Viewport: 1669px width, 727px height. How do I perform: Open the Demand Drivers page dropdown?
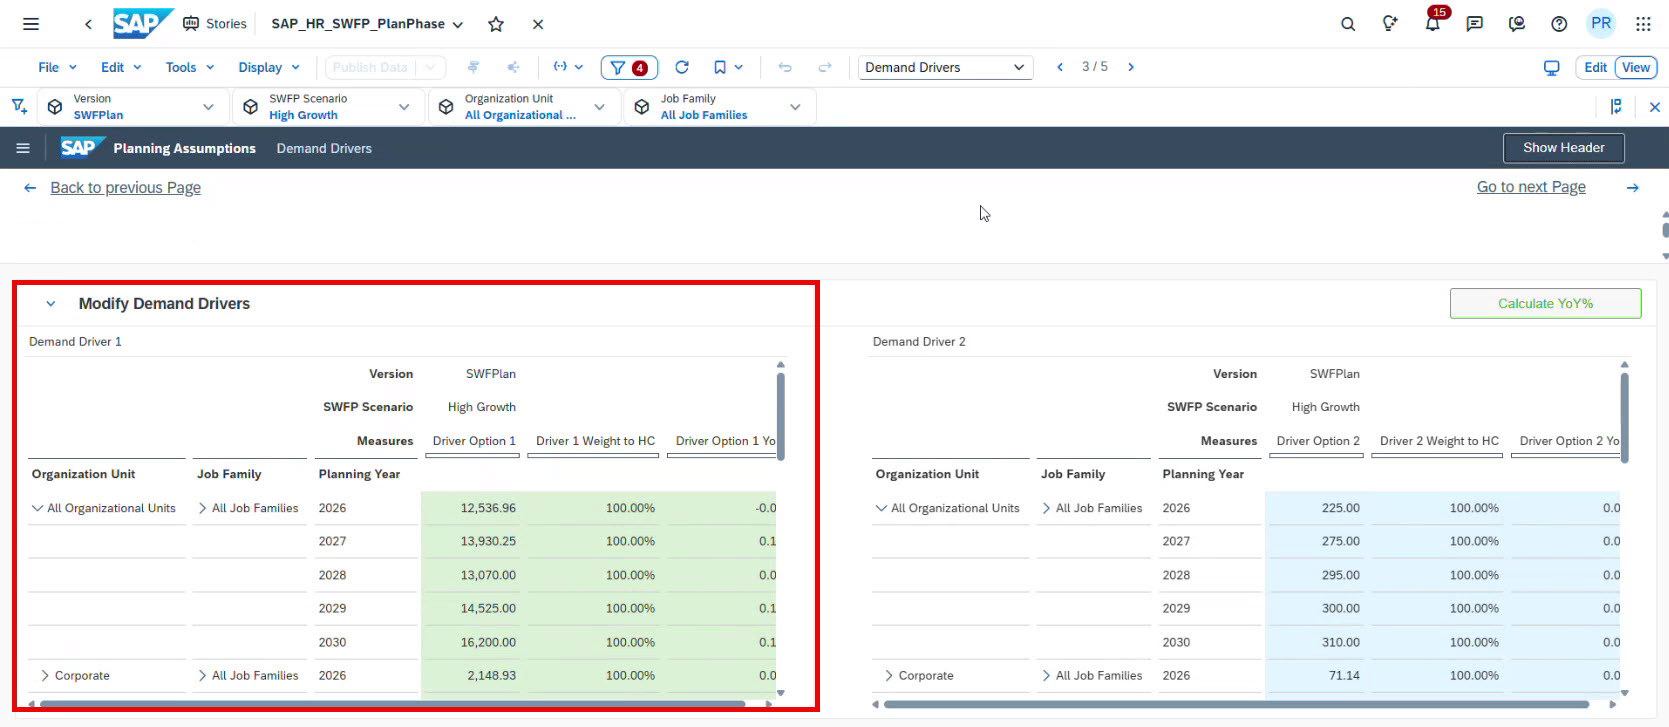(944, 67)
